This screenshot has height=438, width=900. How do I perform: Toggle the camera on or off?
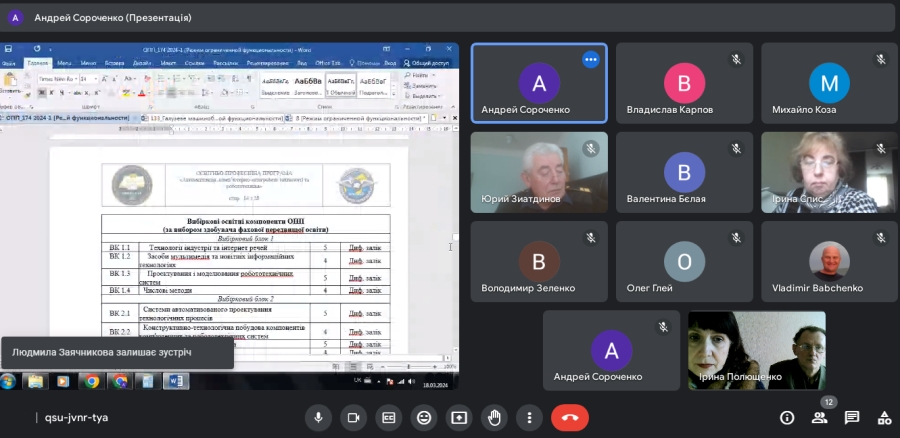pyautogui.click(x=353, y=417)
